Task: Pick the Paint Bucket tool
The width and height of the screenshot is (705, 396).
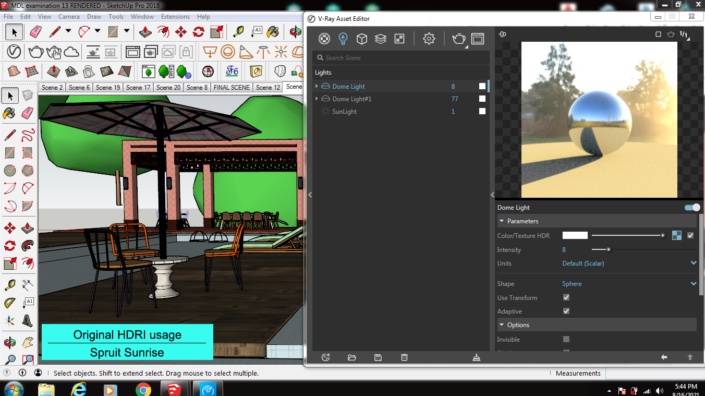Action: [x=273, y=32]
